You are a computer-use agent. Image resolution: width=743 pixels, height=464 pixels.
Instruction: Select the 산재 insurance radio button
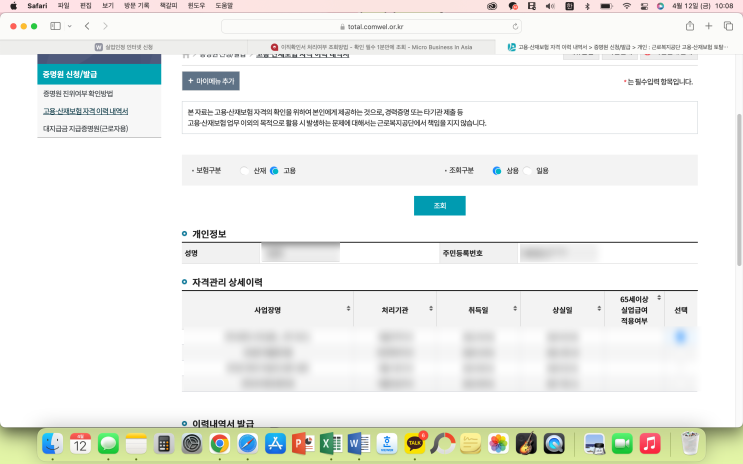click(x=245, y=171)
